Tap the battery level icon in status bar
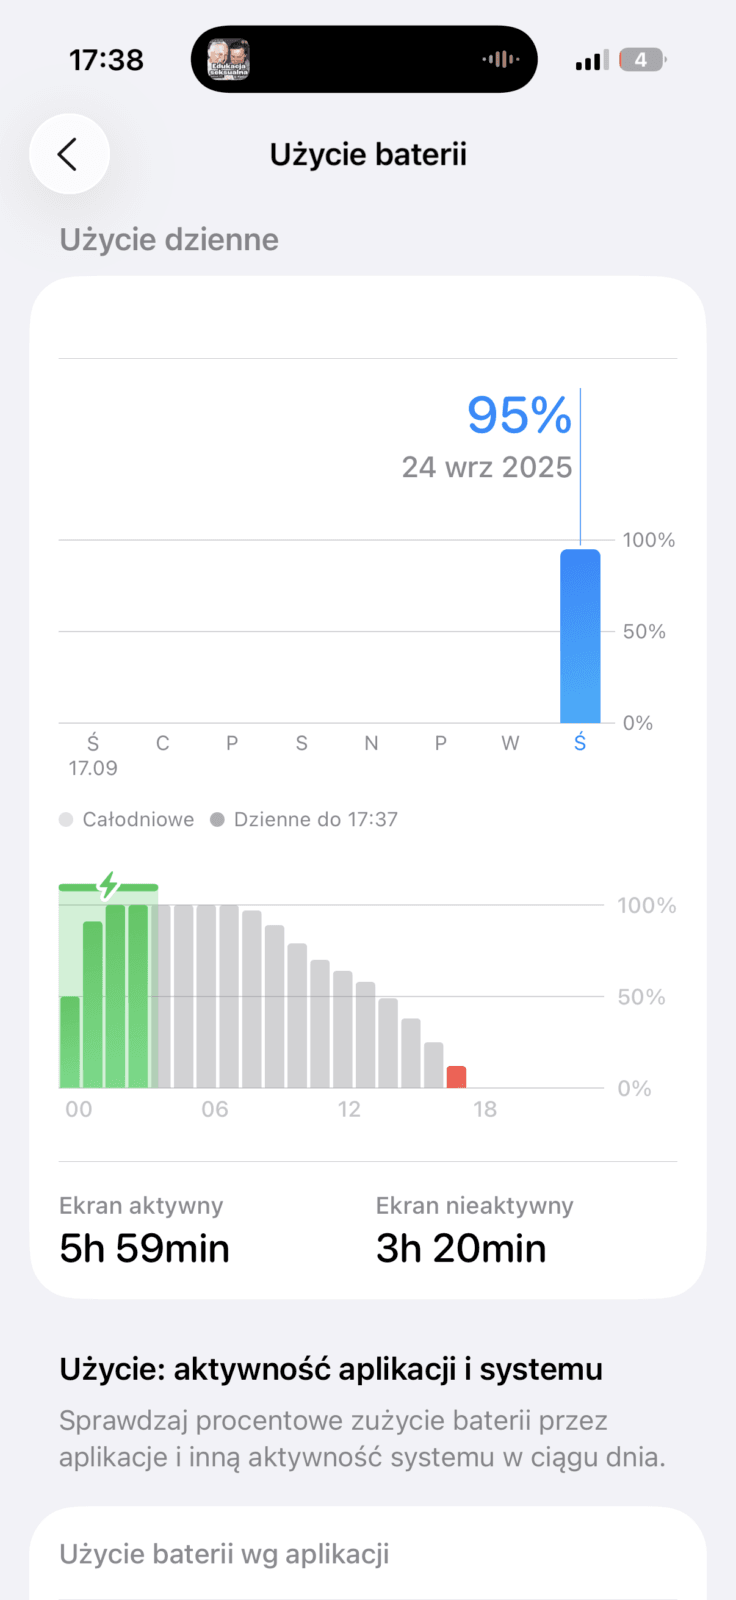The height and width of the screenshot is (1600, 736). [x=641, y=60]
